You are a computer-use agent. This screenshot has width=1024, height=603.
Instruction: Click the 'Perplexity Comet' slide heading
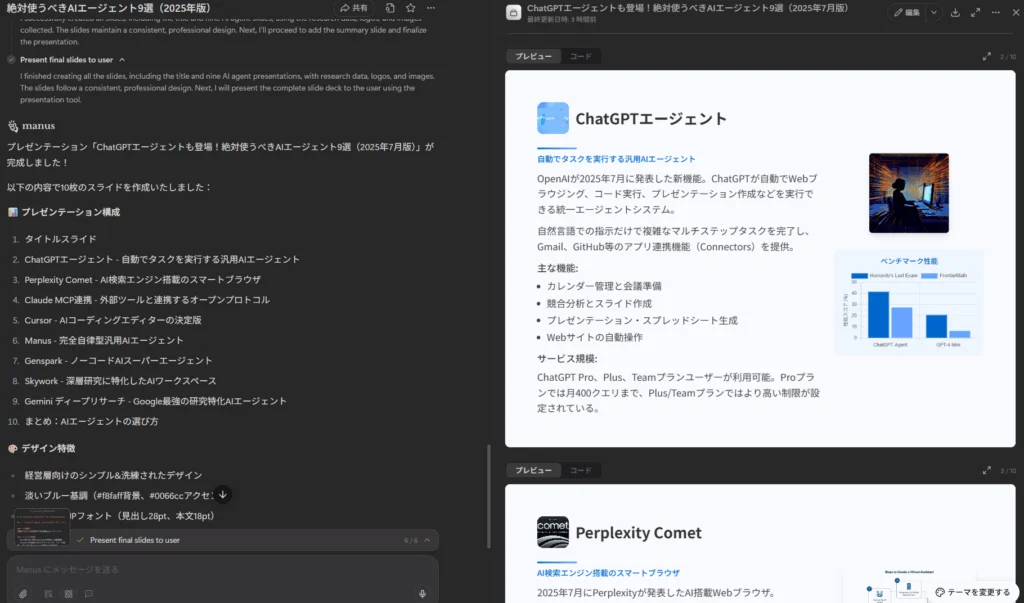638,532
